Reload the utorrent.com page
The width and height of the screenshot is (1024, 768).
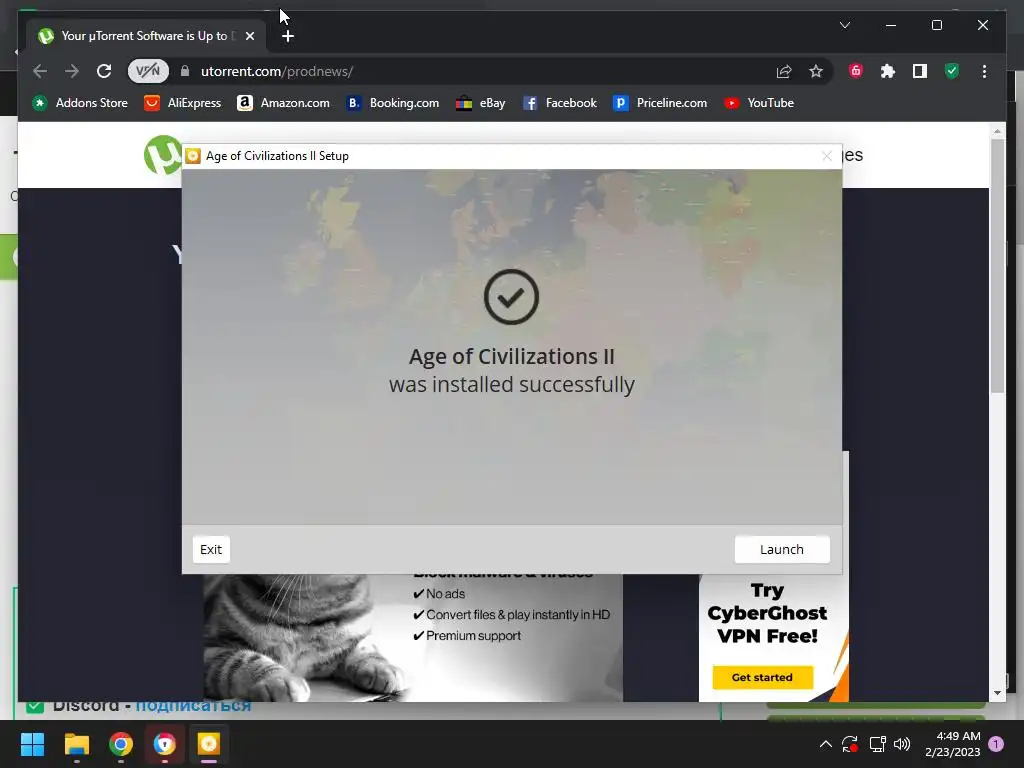(x=104, y=71)
